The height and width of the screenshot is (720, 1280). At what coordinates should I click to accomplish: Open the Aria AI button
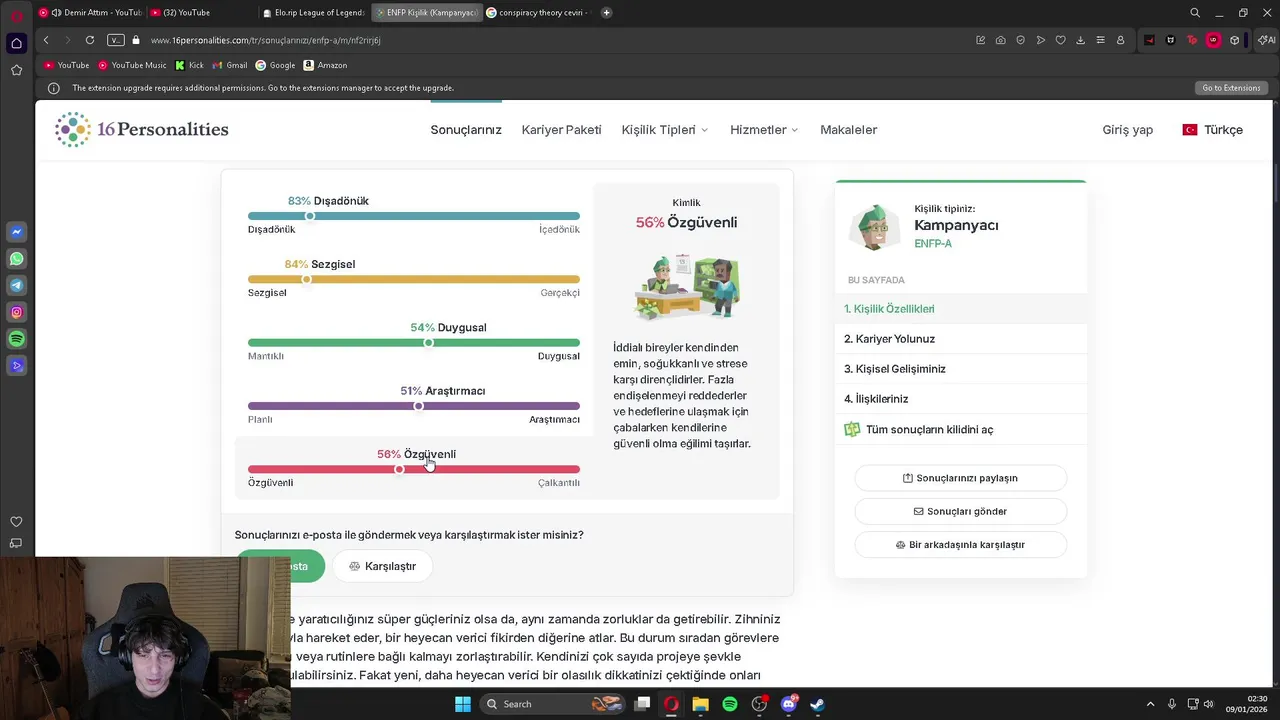point(1265,40)
